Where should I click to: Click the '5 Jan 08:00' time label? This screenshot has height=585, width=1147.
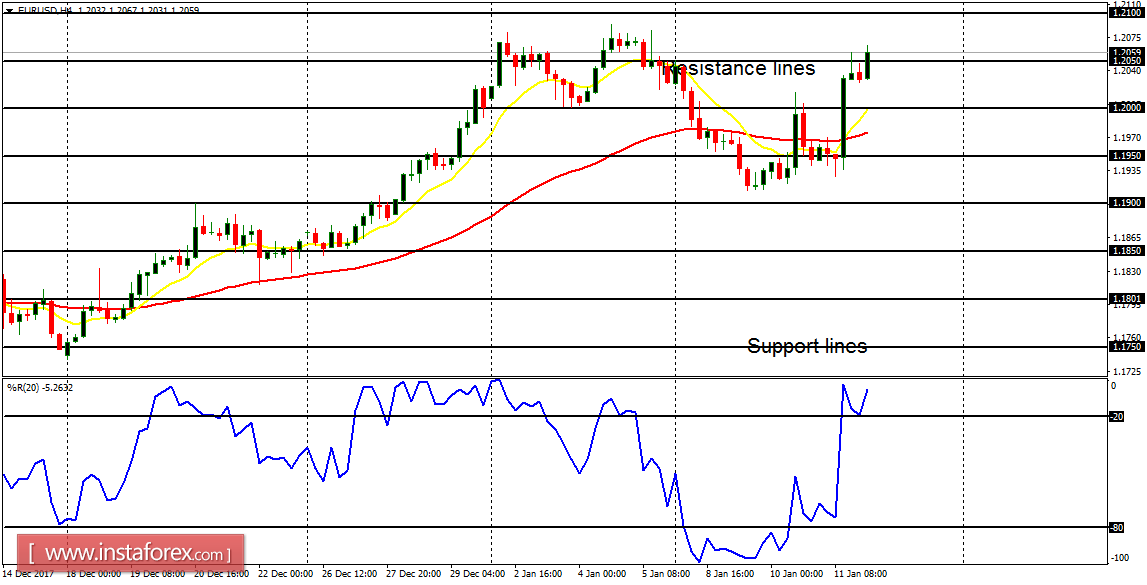click(667, 574)
